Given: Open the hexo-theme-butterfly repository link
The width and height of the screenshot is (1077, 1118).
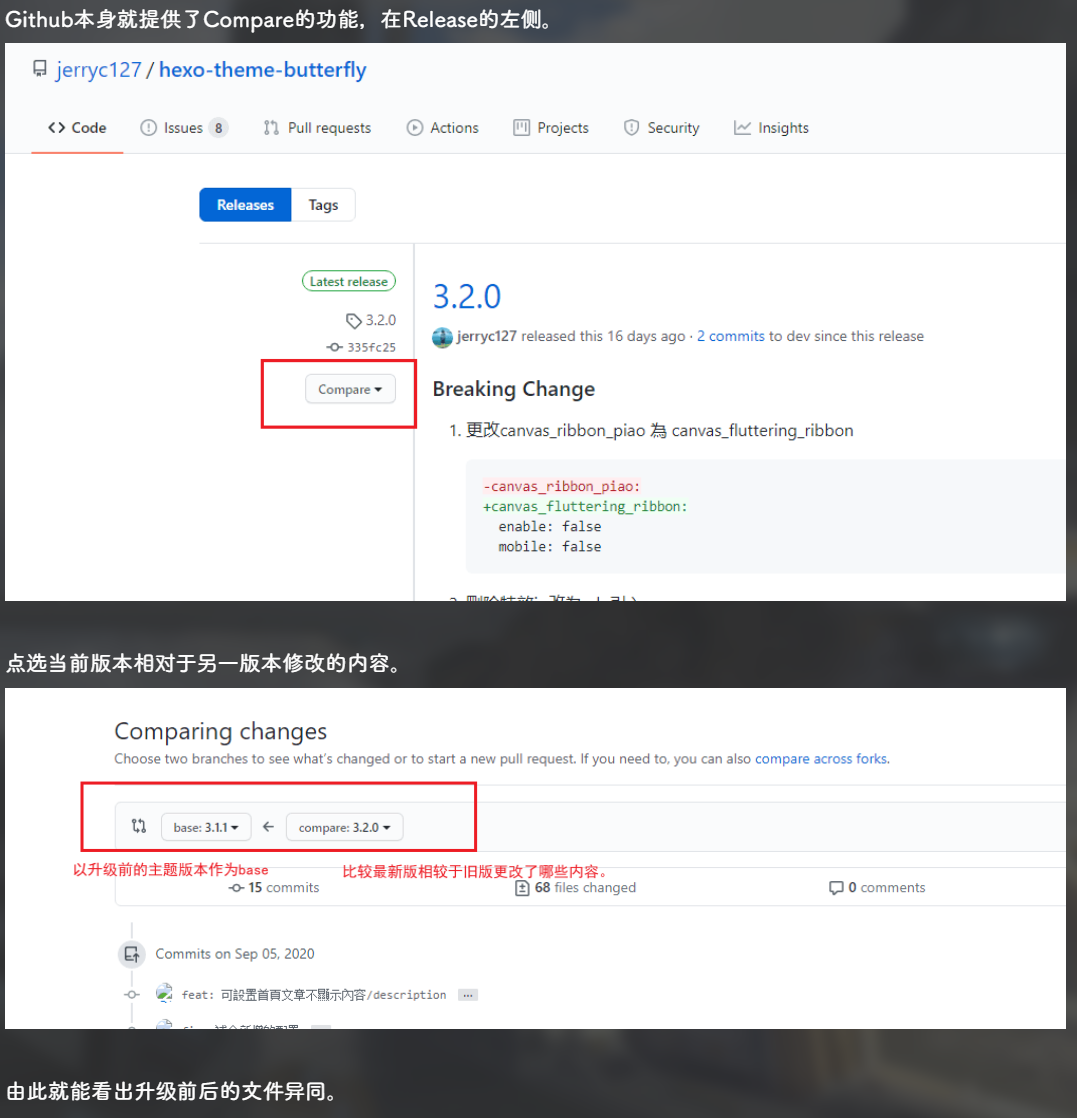Looking at the screenshot, I should pos(262,70).
